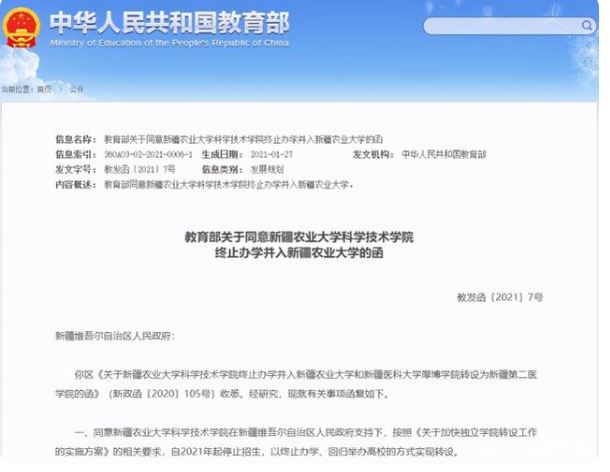Select the 信息索引 label

tap(75, 154)
